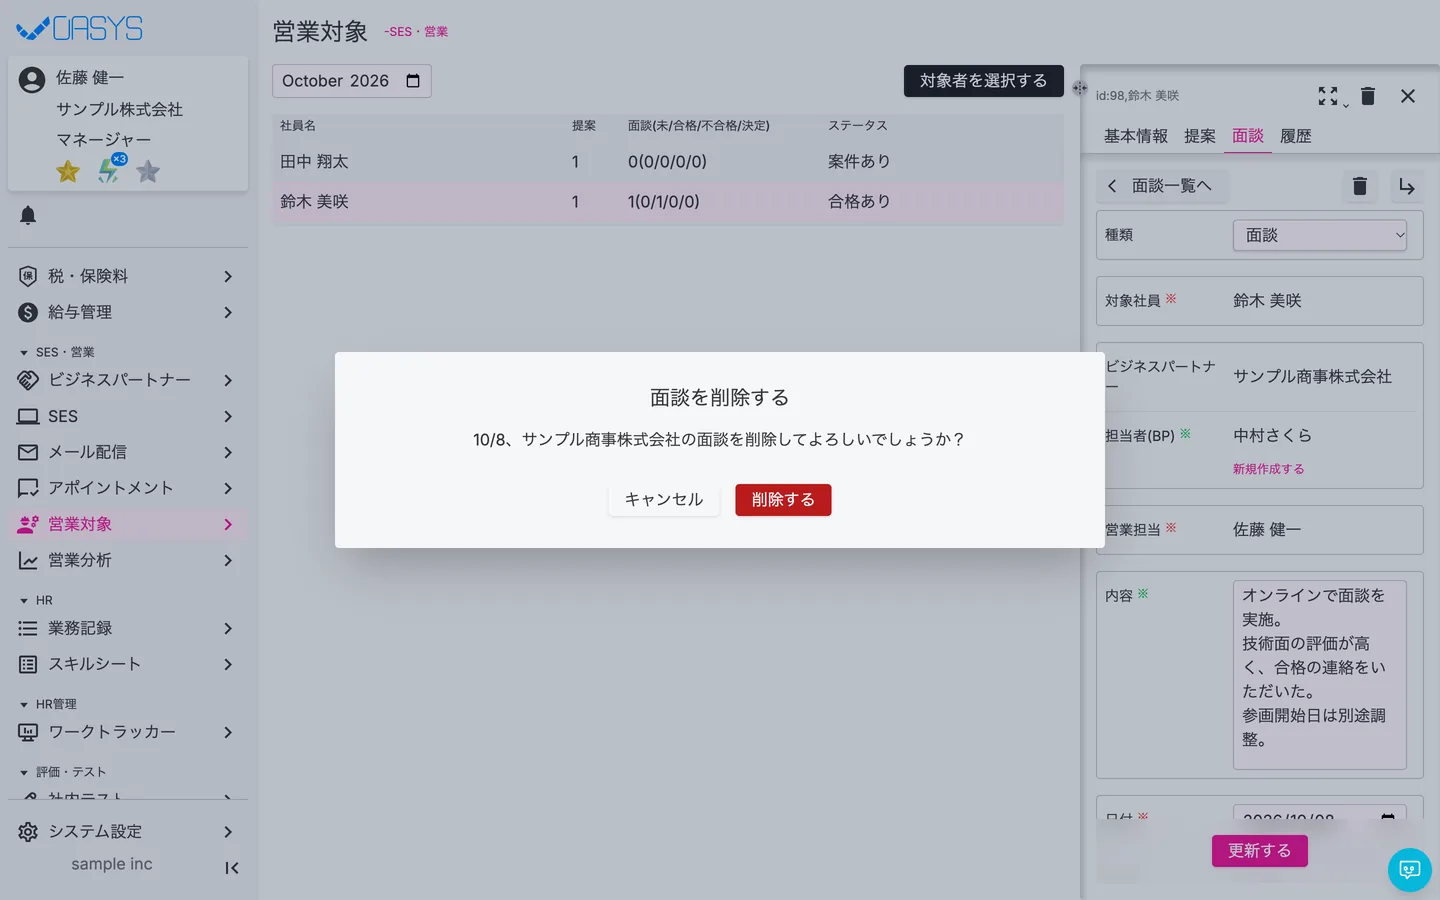Click the 内容 text area

(1320, 675)
